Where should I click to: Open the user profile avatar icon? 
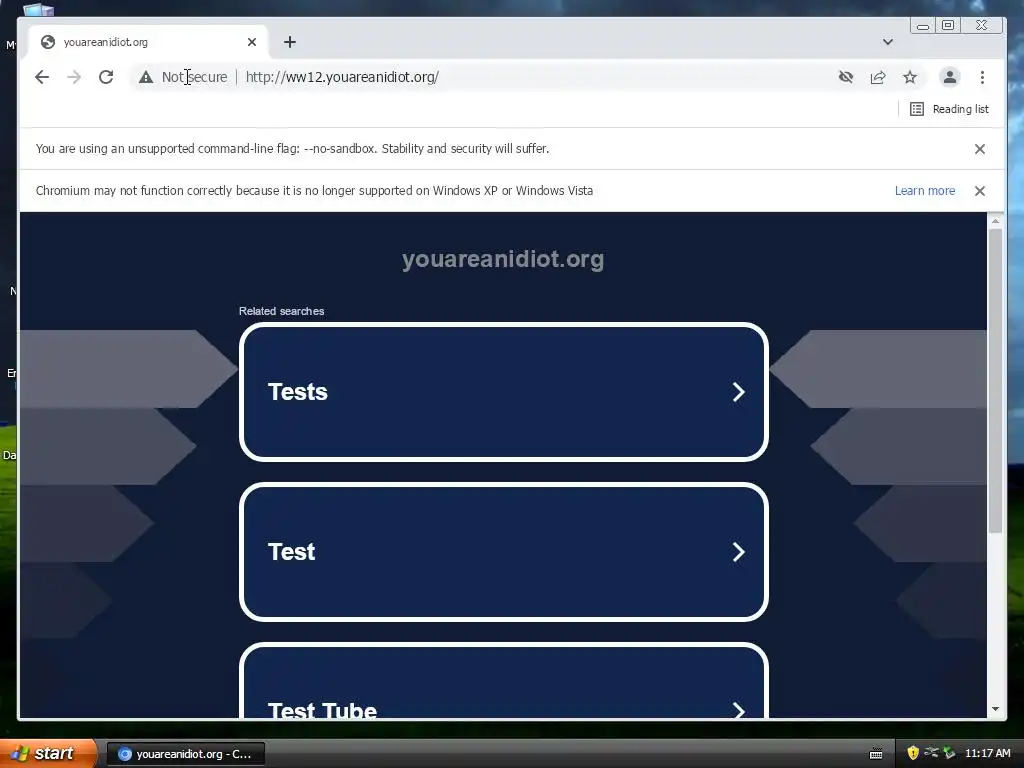pyautogui.click(x=950, y=77)
